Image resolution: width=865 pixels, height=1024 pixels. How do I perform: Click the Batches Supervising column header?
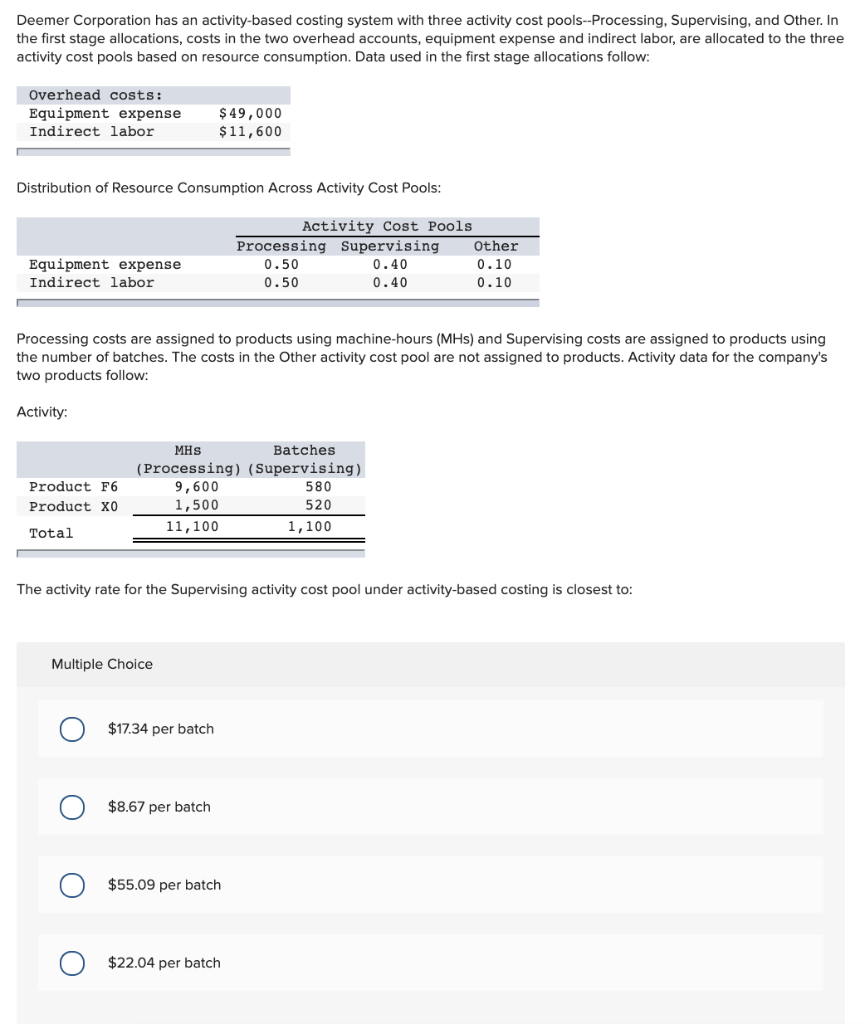pyautogui.click(x=302, y=459)
